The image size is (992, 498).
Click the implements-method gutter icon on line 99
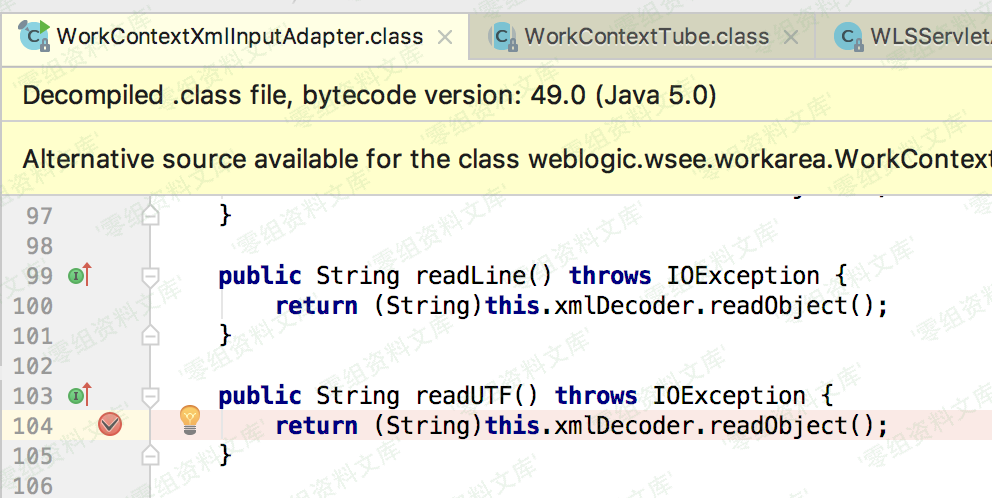(x=79, y=275)
